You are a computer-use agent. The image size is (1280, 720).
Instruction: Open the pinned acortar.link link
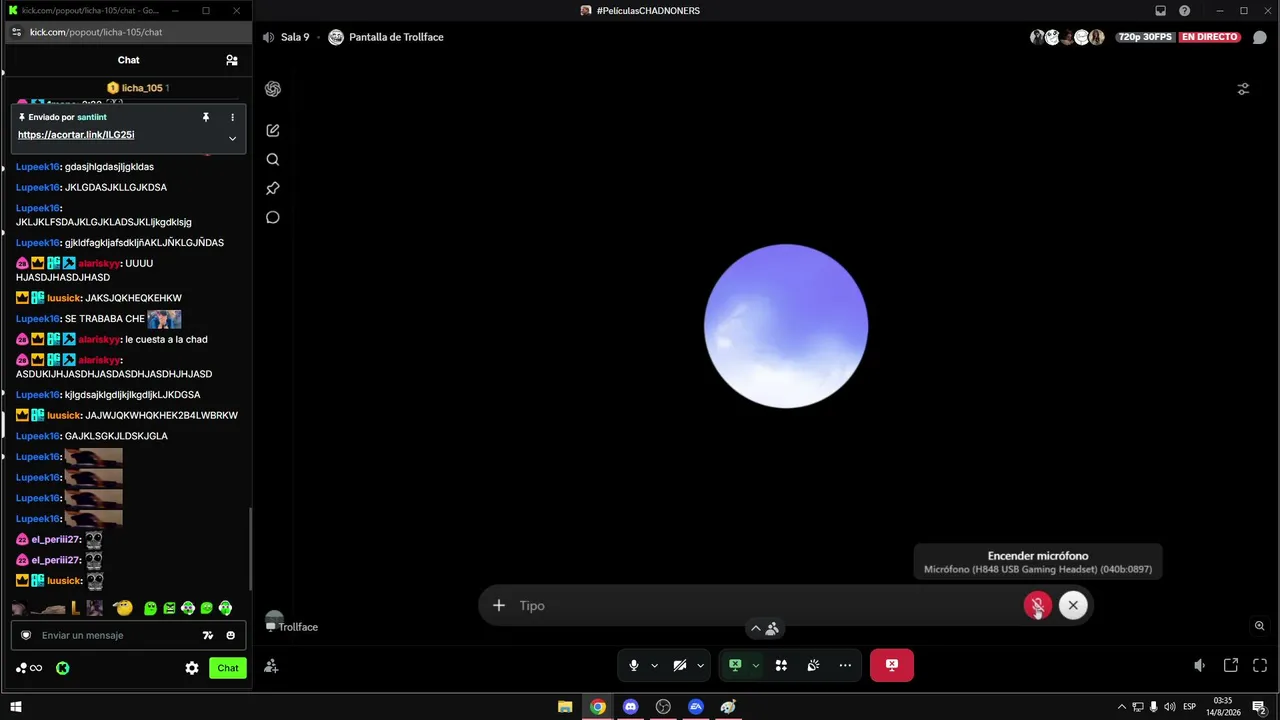click(x=76, y=135)
